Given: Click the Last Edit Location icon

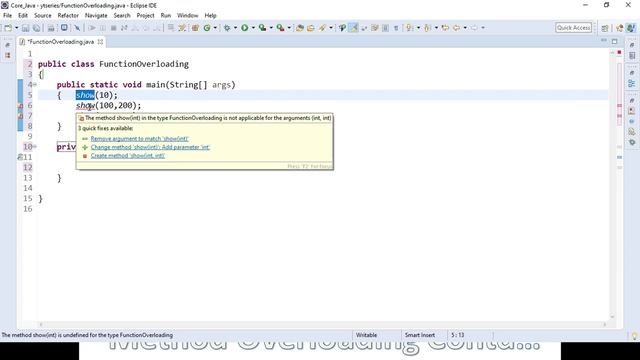Looking at the screenshot, I should [x=445, y=28].
